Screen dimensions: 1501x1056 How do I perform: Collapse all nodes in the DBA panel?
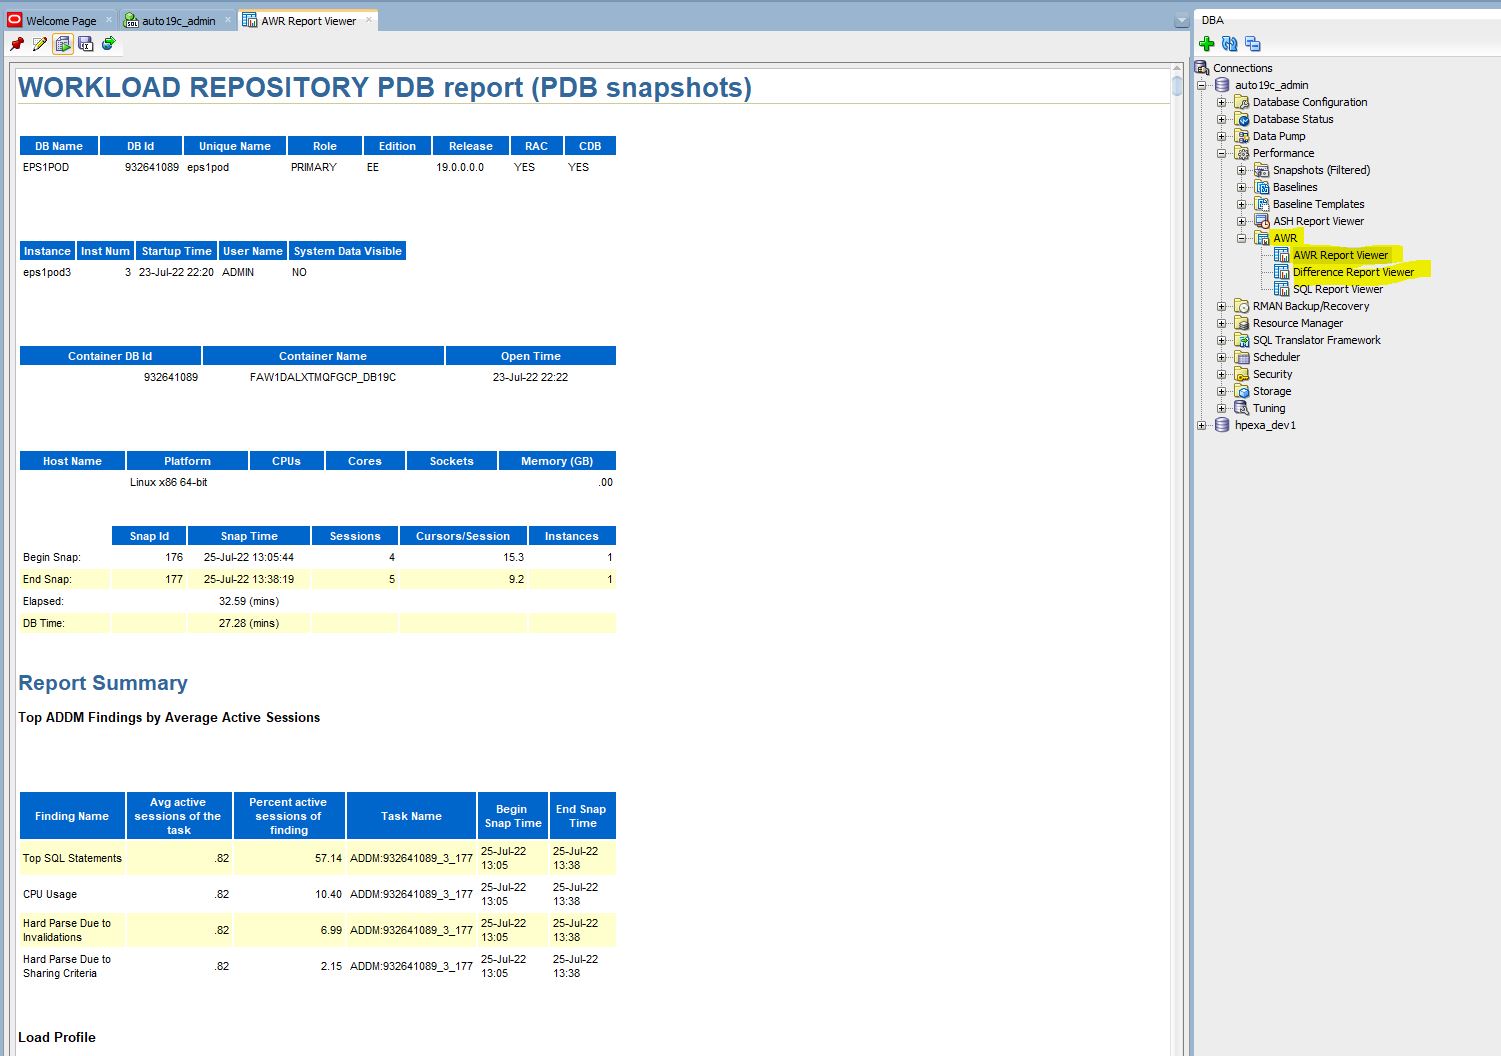pyautogui.click(x=1251, y=44)
